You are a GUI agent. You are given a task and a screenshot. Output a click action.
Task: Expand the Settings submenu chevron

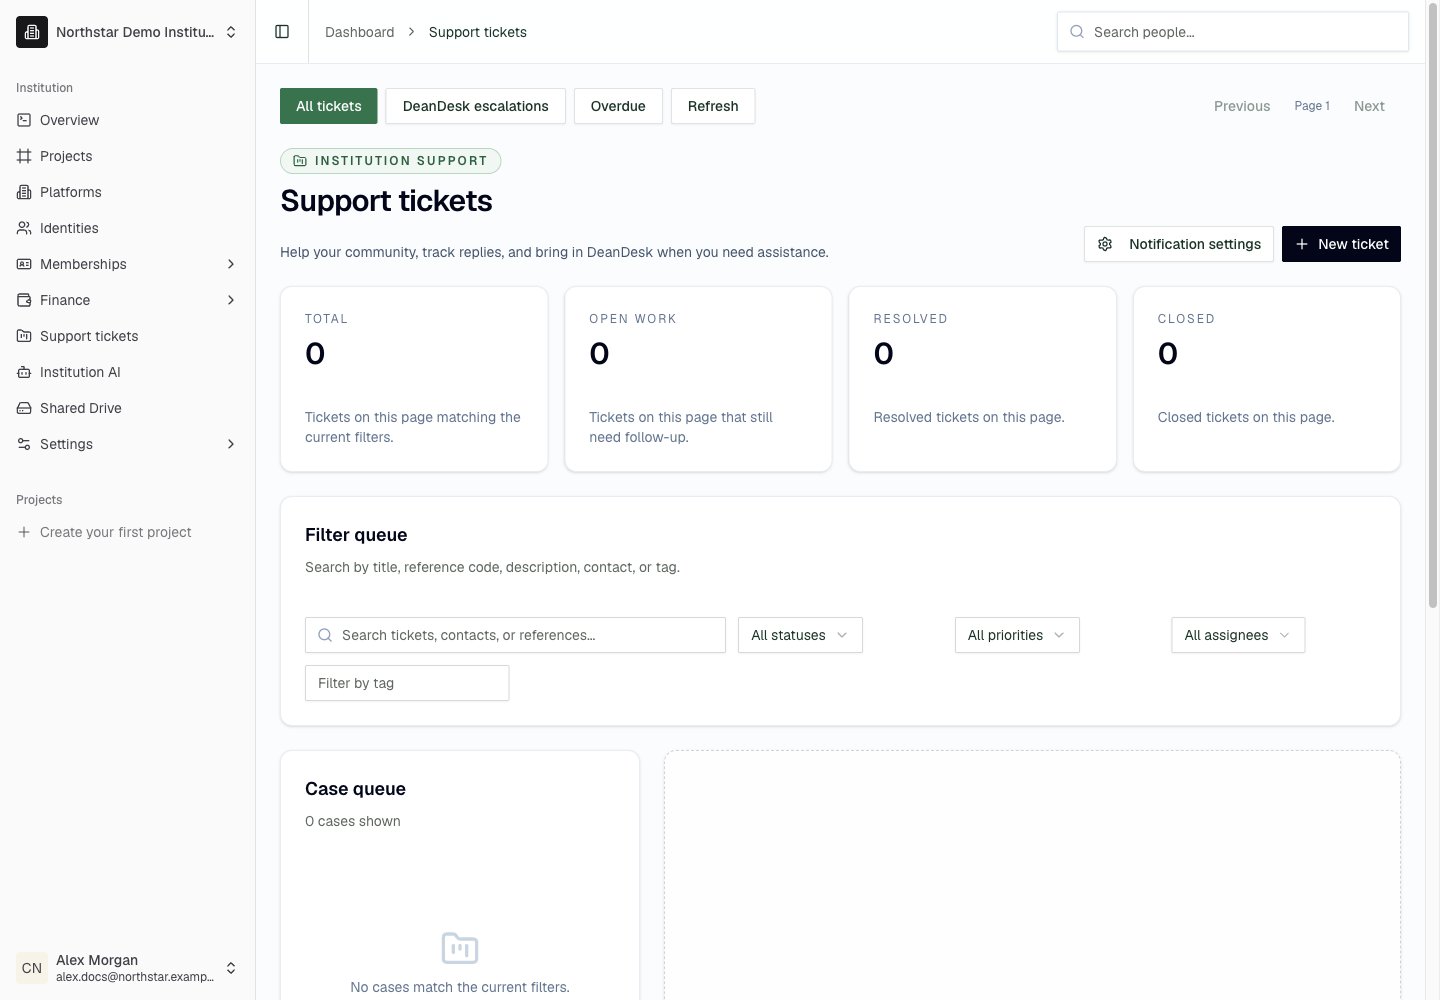coord(231,444)
